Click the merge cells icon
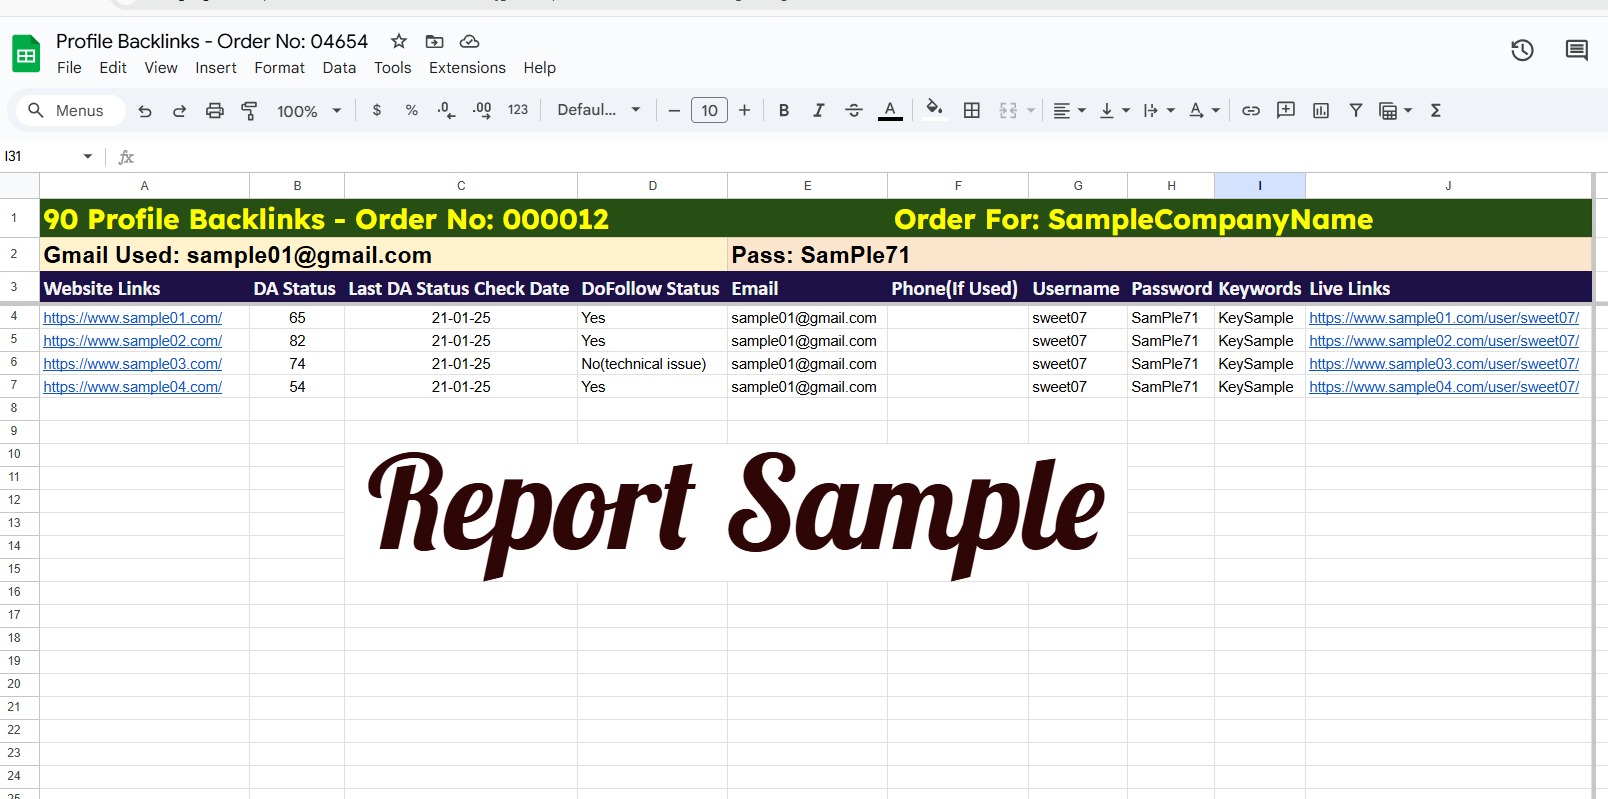Screen dimensions: 1608x799 pyautogui.click(x=1008, y=110)
